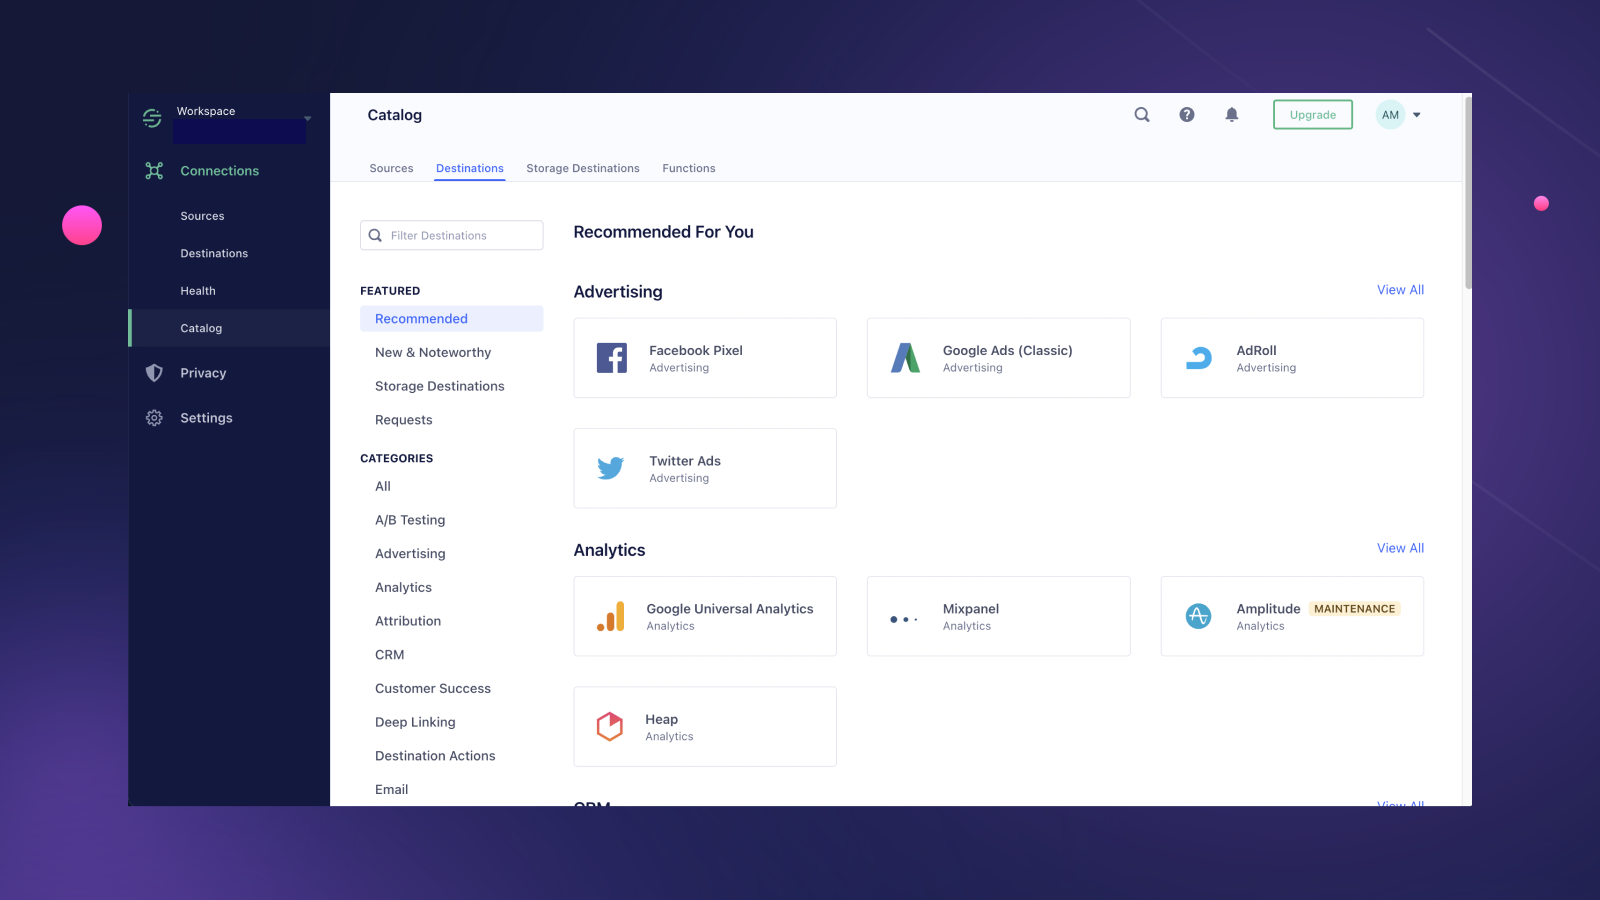Click the Twitter bird logo

(x=611, y=468)
